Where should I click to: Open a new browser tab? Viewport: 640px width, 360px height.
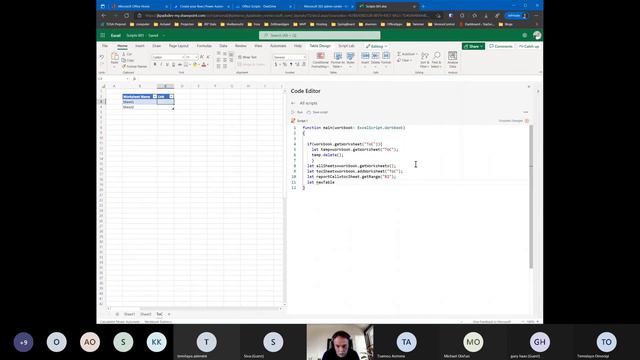pos(423,6)
